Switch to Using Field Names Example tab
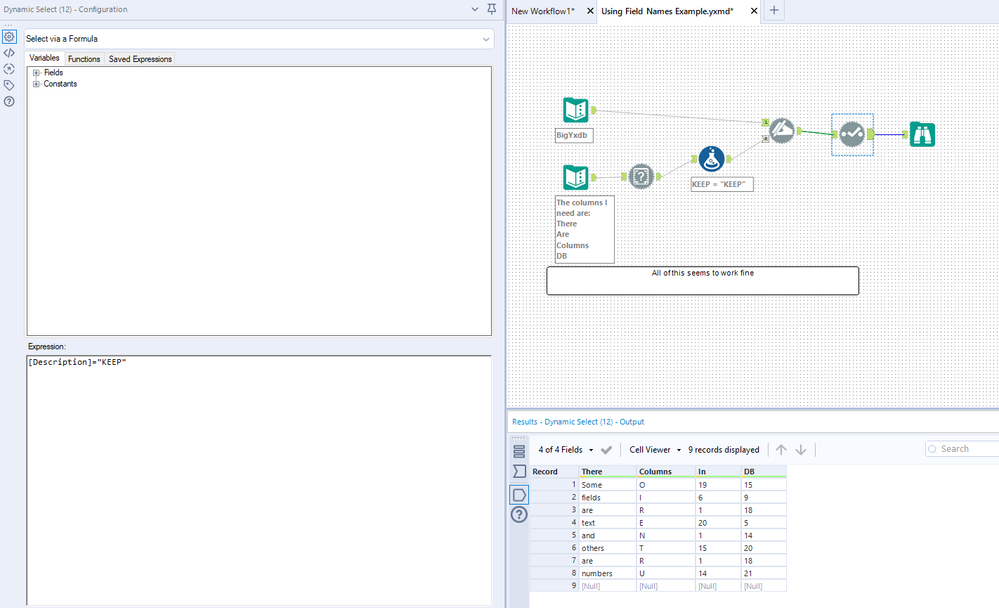The width and height of the screenshot is (999, 608). point(667,11)
